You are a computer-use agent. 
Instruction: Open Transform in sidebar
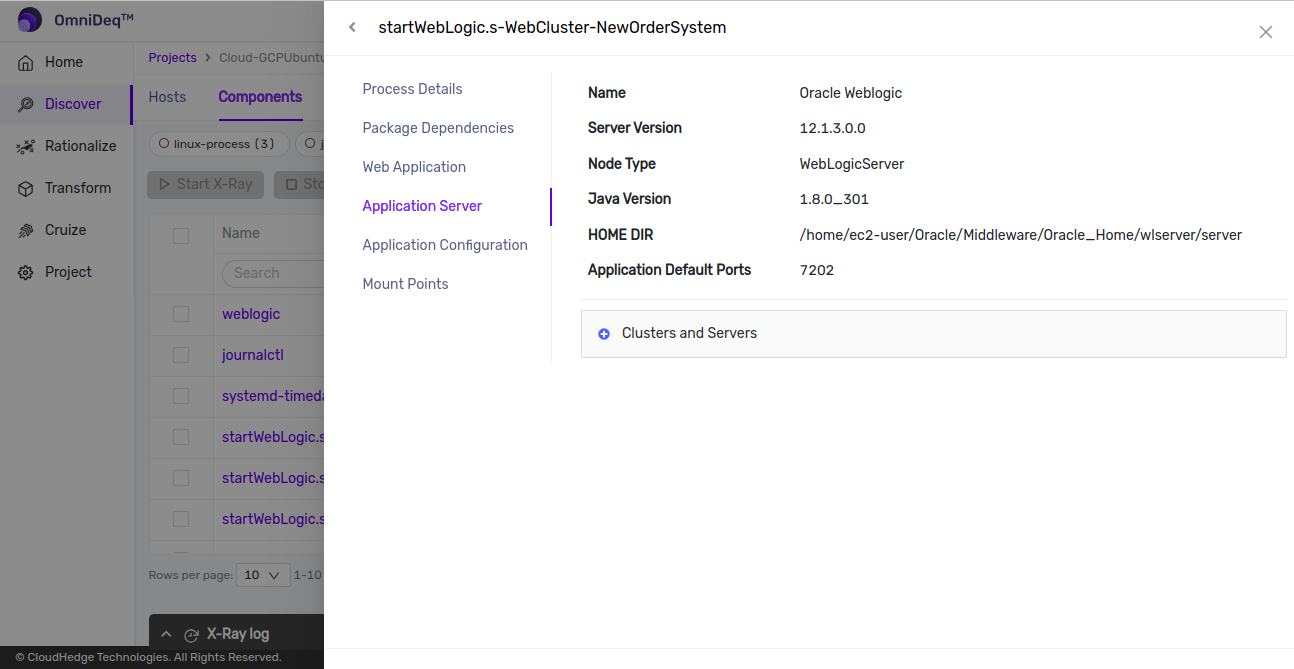78,188
